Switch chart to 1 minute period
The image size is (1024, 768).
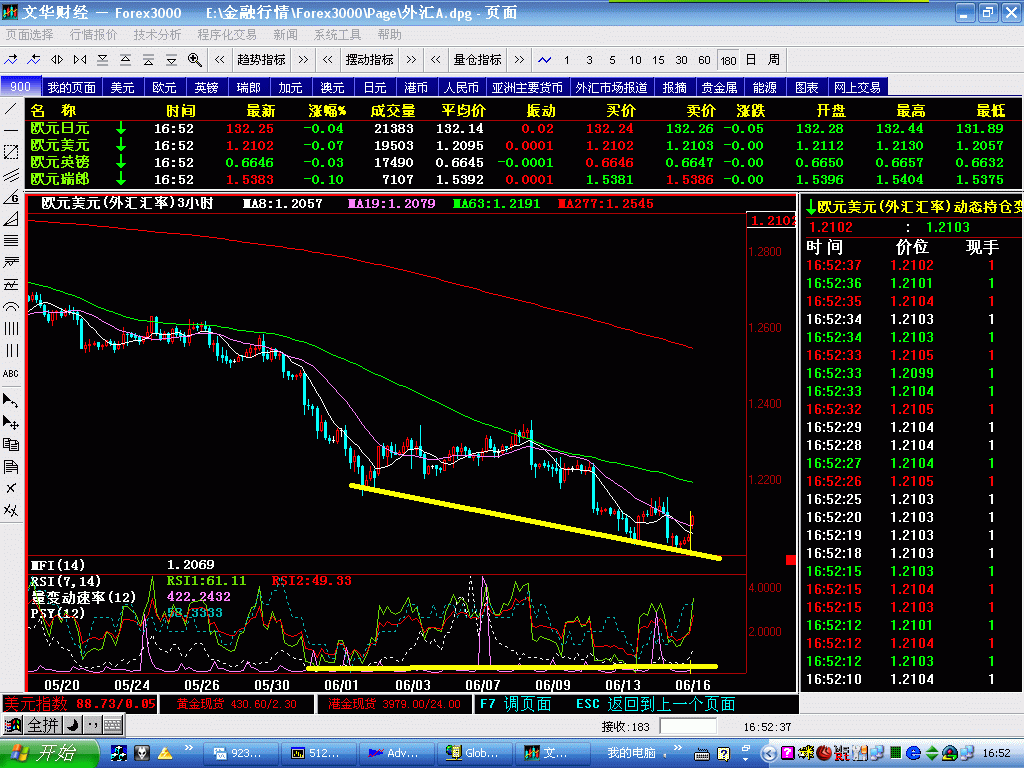pos(567,60)
